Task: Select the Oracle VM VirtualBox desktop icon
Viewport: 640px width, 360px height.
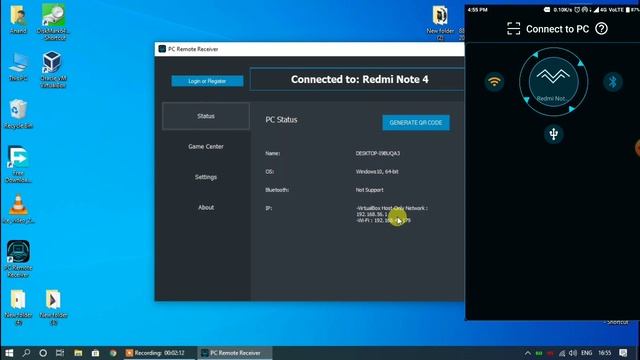Action: (x=53, y=69)
